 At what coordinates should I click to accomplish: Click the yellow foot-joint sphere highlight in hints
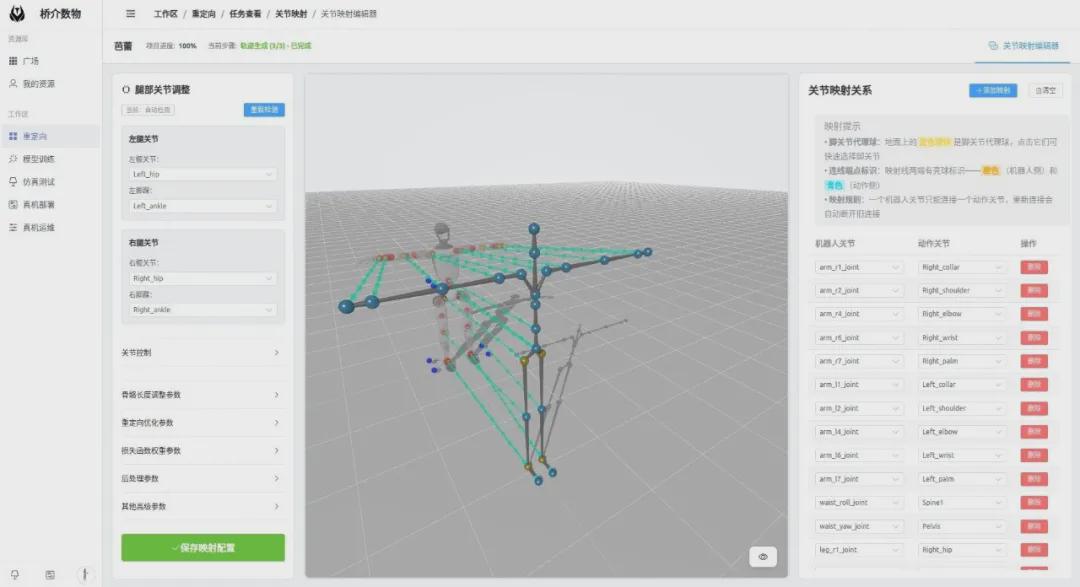pos(938,143)
